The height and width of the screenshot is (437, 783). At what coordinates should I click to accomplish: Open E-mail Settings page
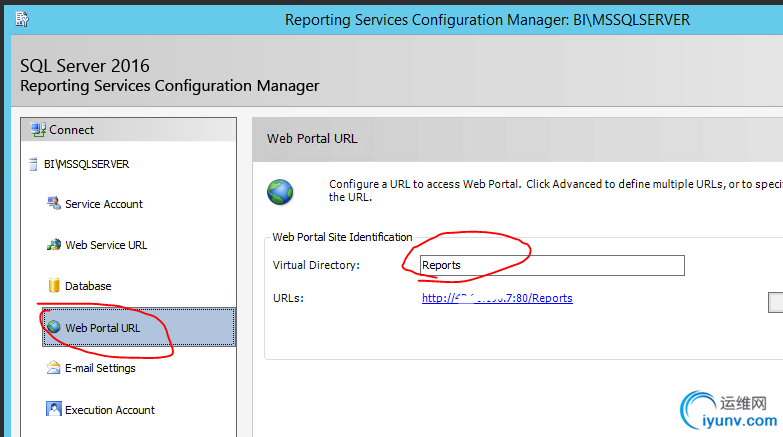point(100,368)
